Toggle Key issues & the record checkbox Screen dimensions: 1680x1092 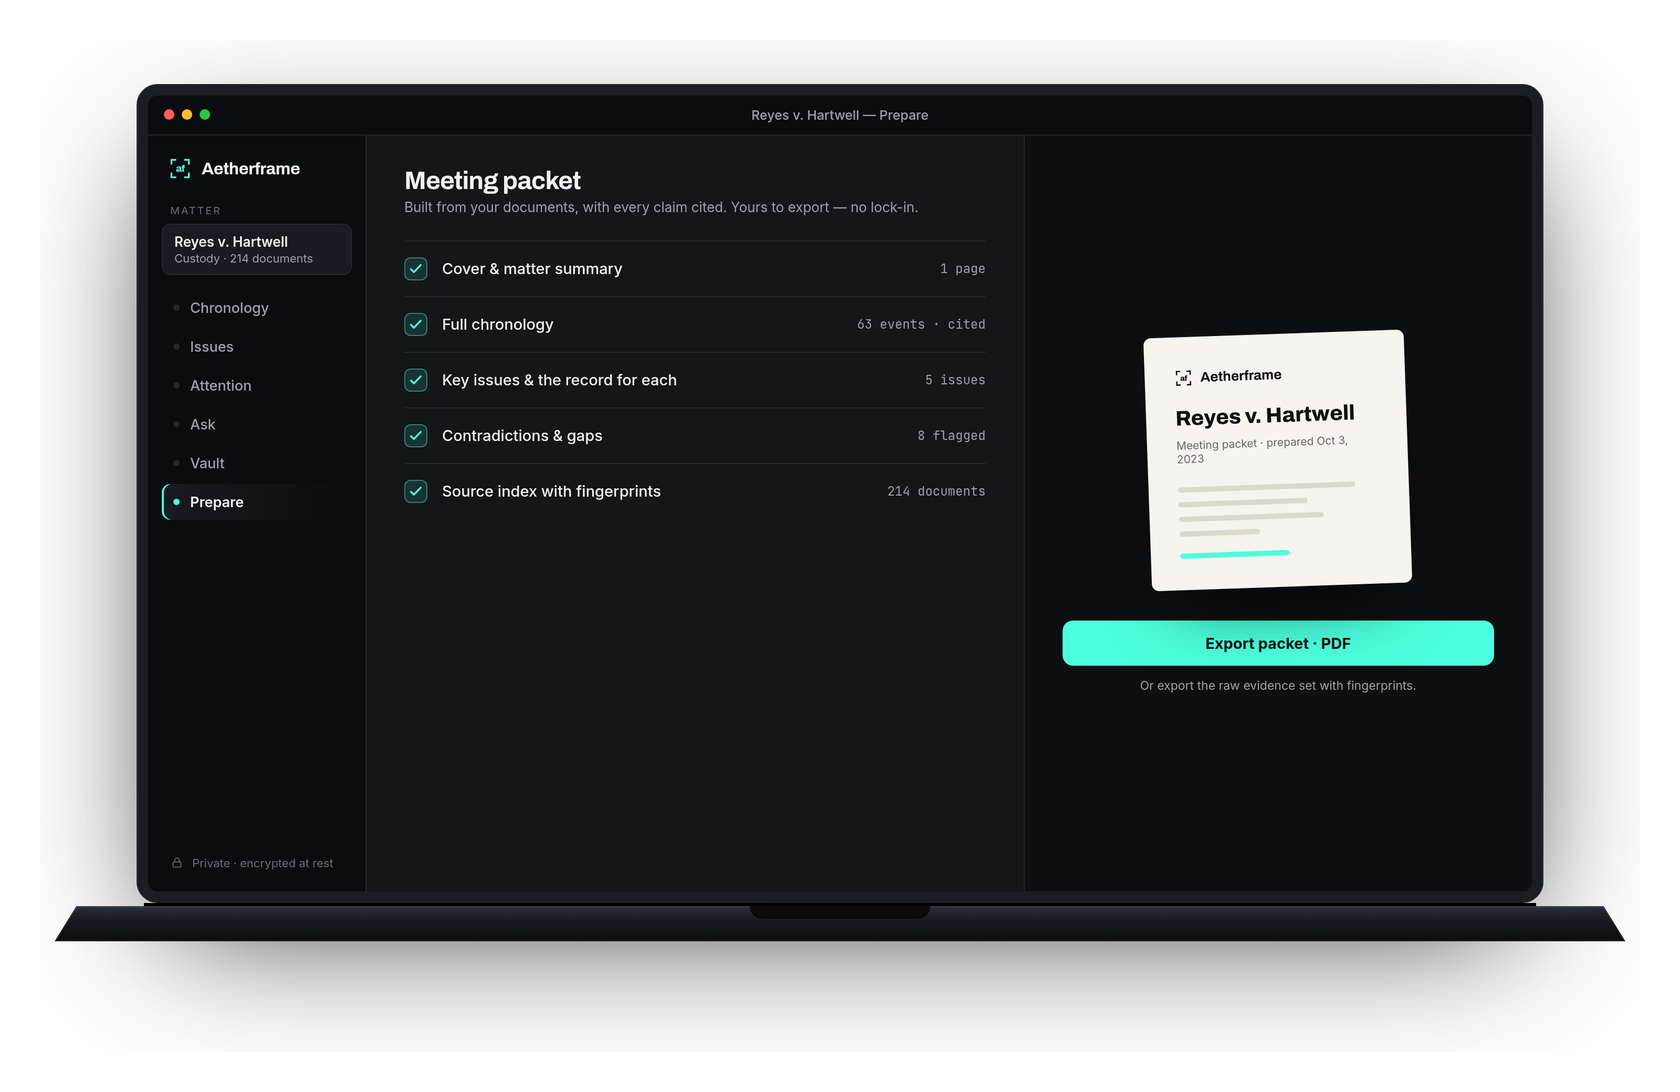click(x=416, y=380)
